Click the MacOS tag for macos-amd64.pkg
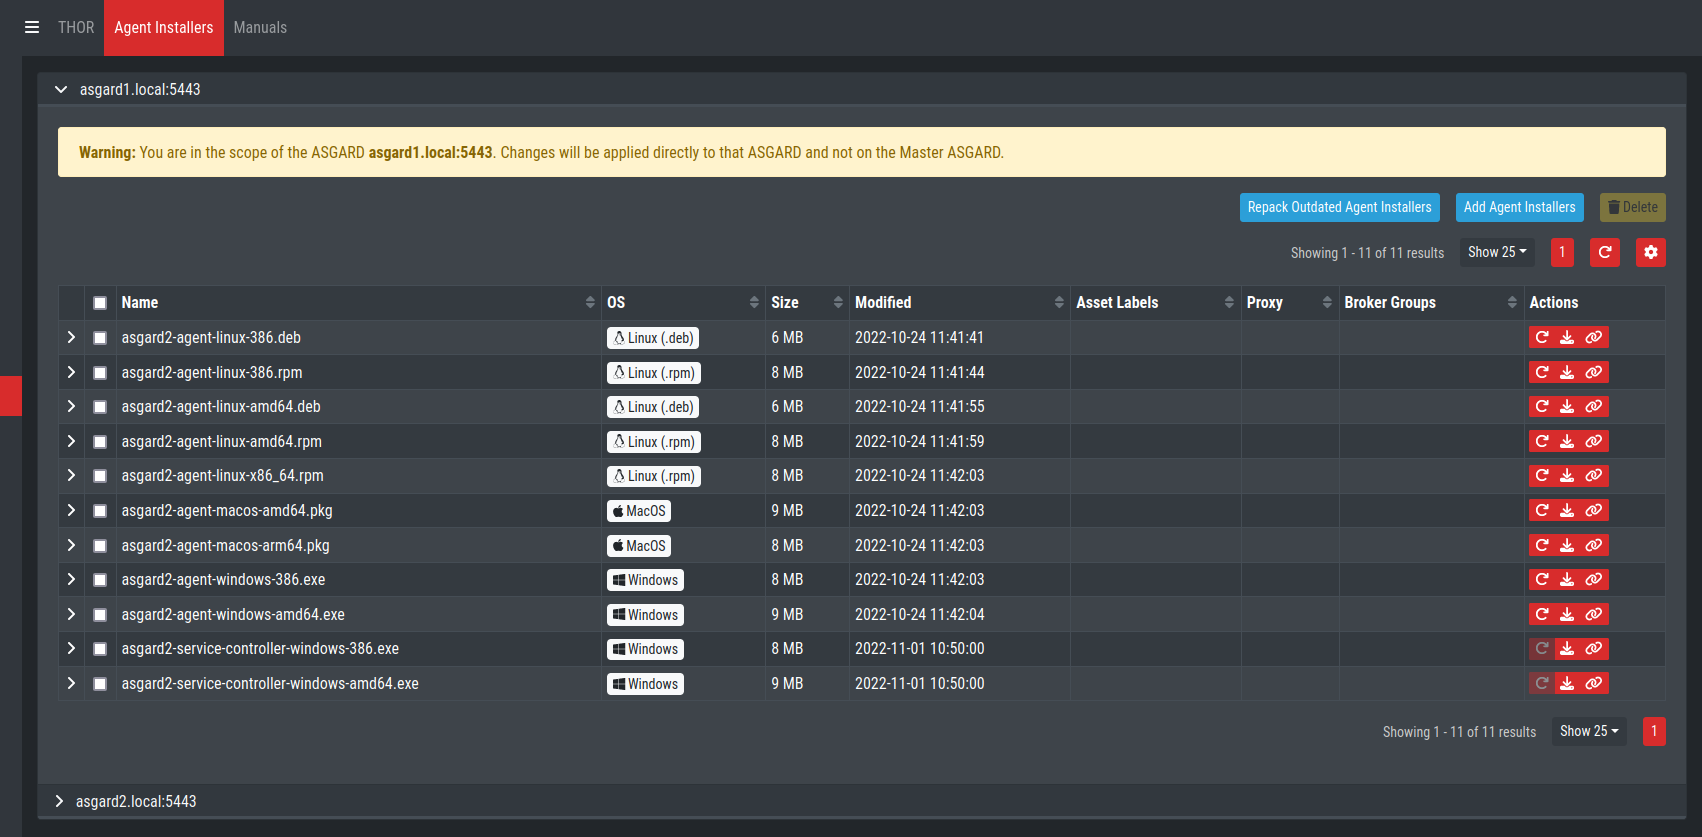The image size is (1702, 837). (639, 512)
